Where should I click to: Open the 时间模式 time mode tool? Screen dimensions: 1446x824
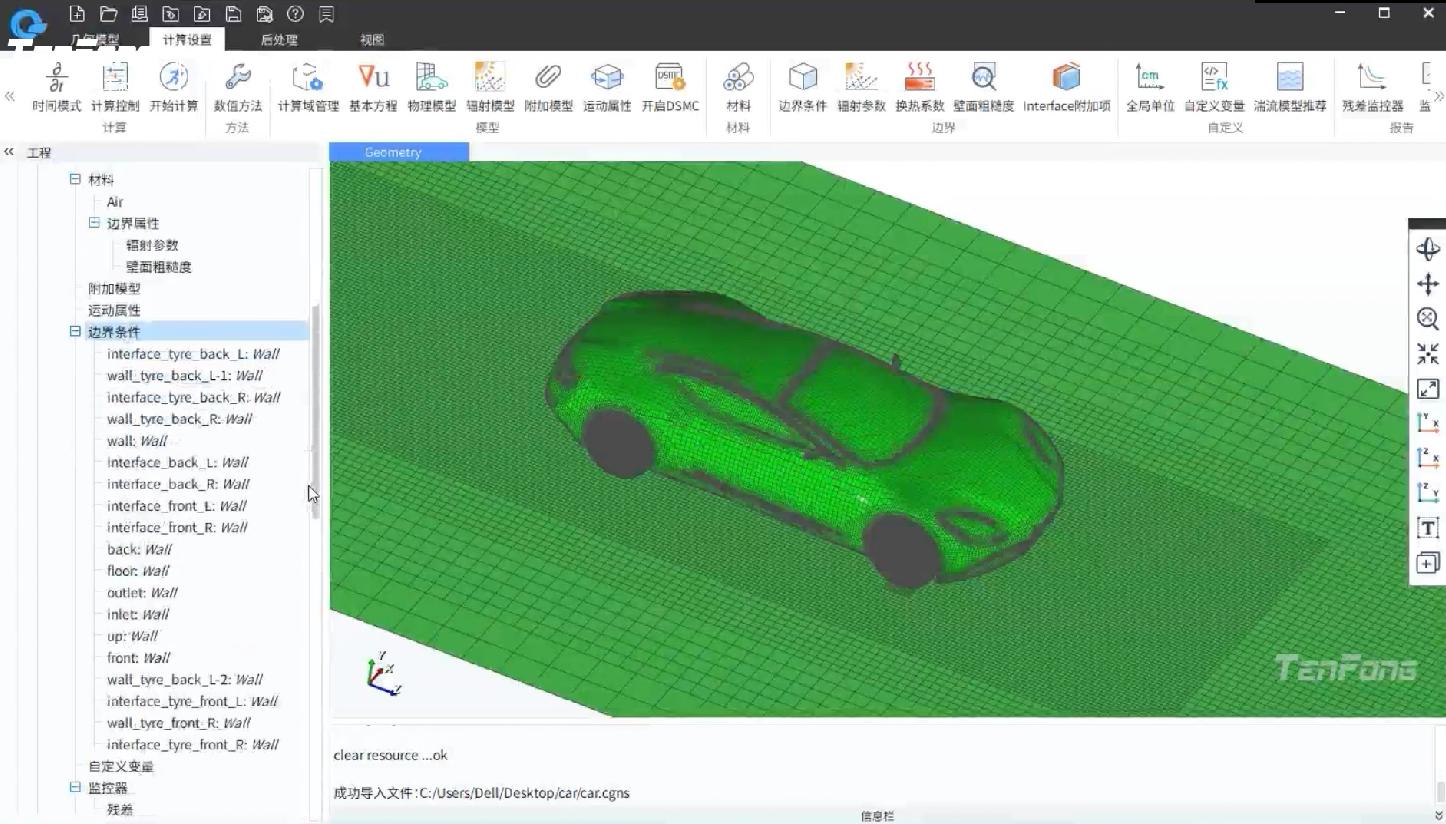pos(56,87)
